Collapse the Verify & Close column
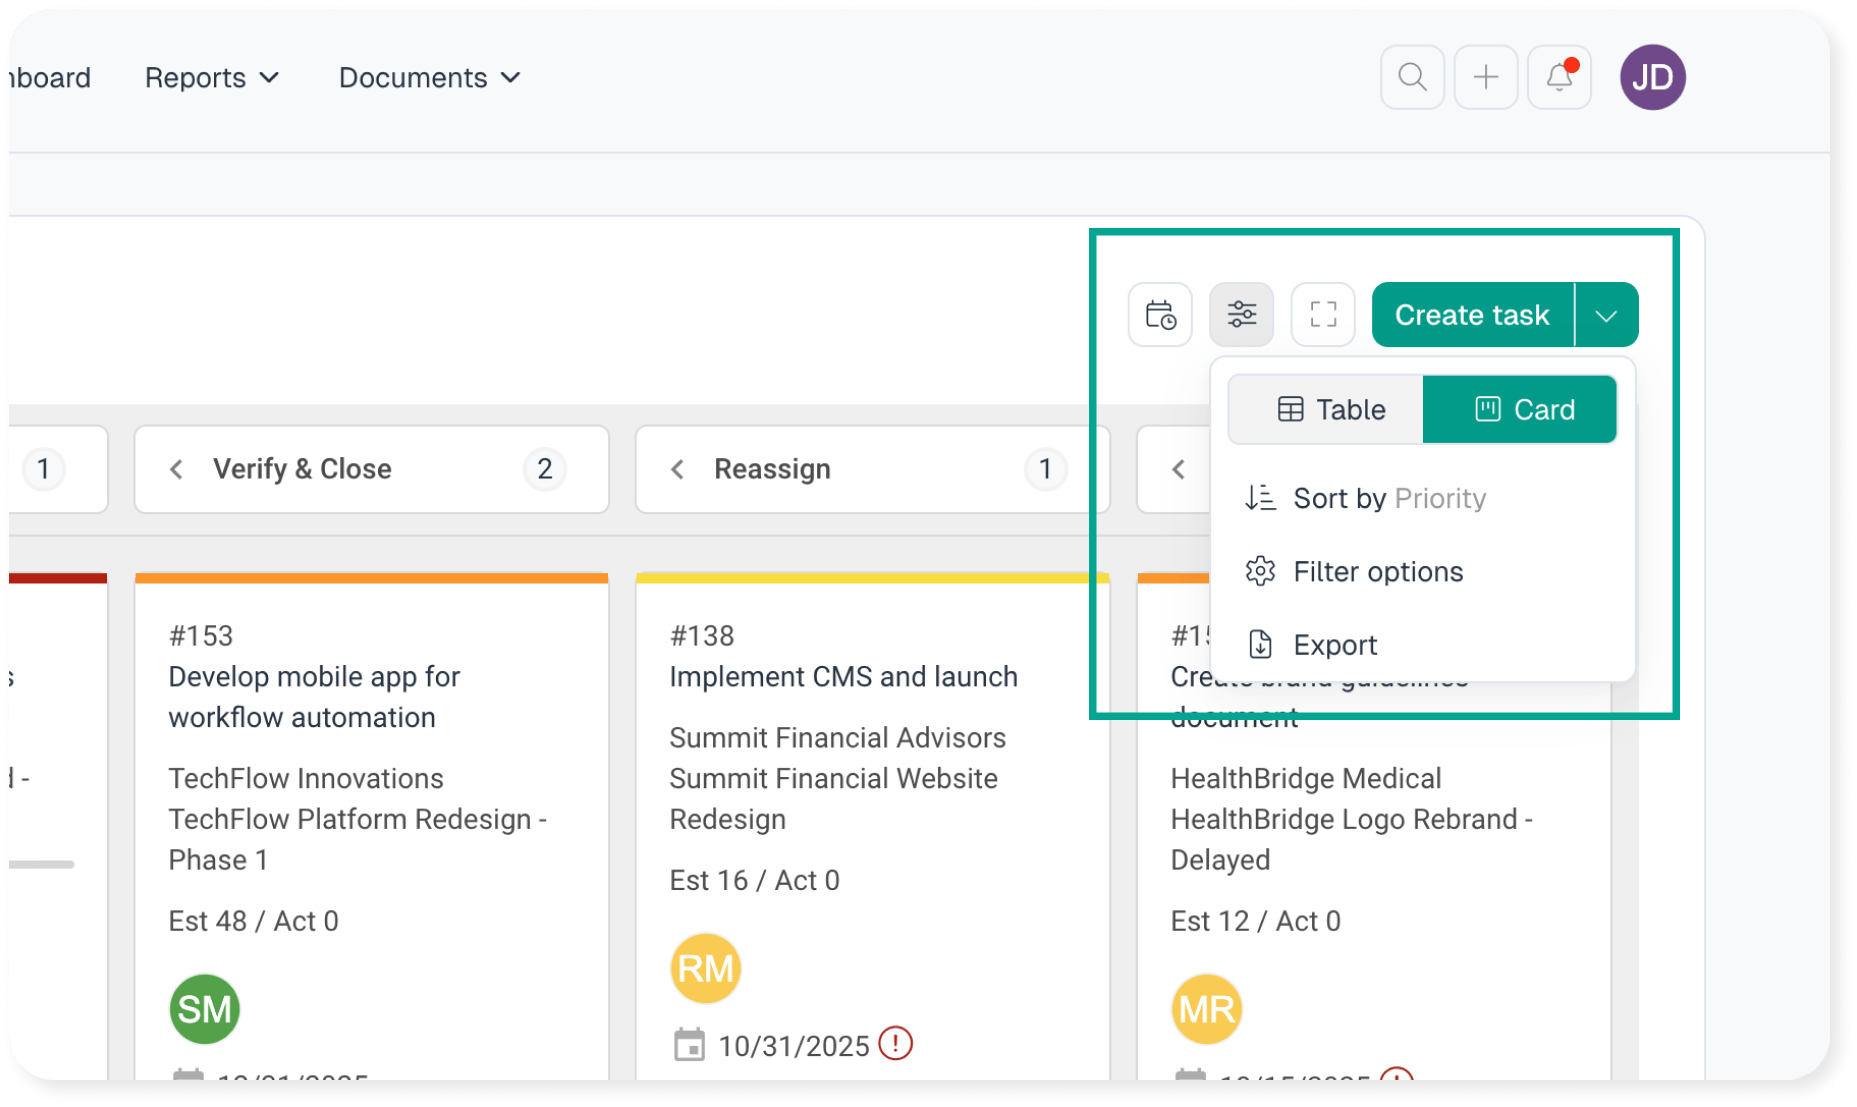Screen dimensions: 1857x1107 pos(177,469)
